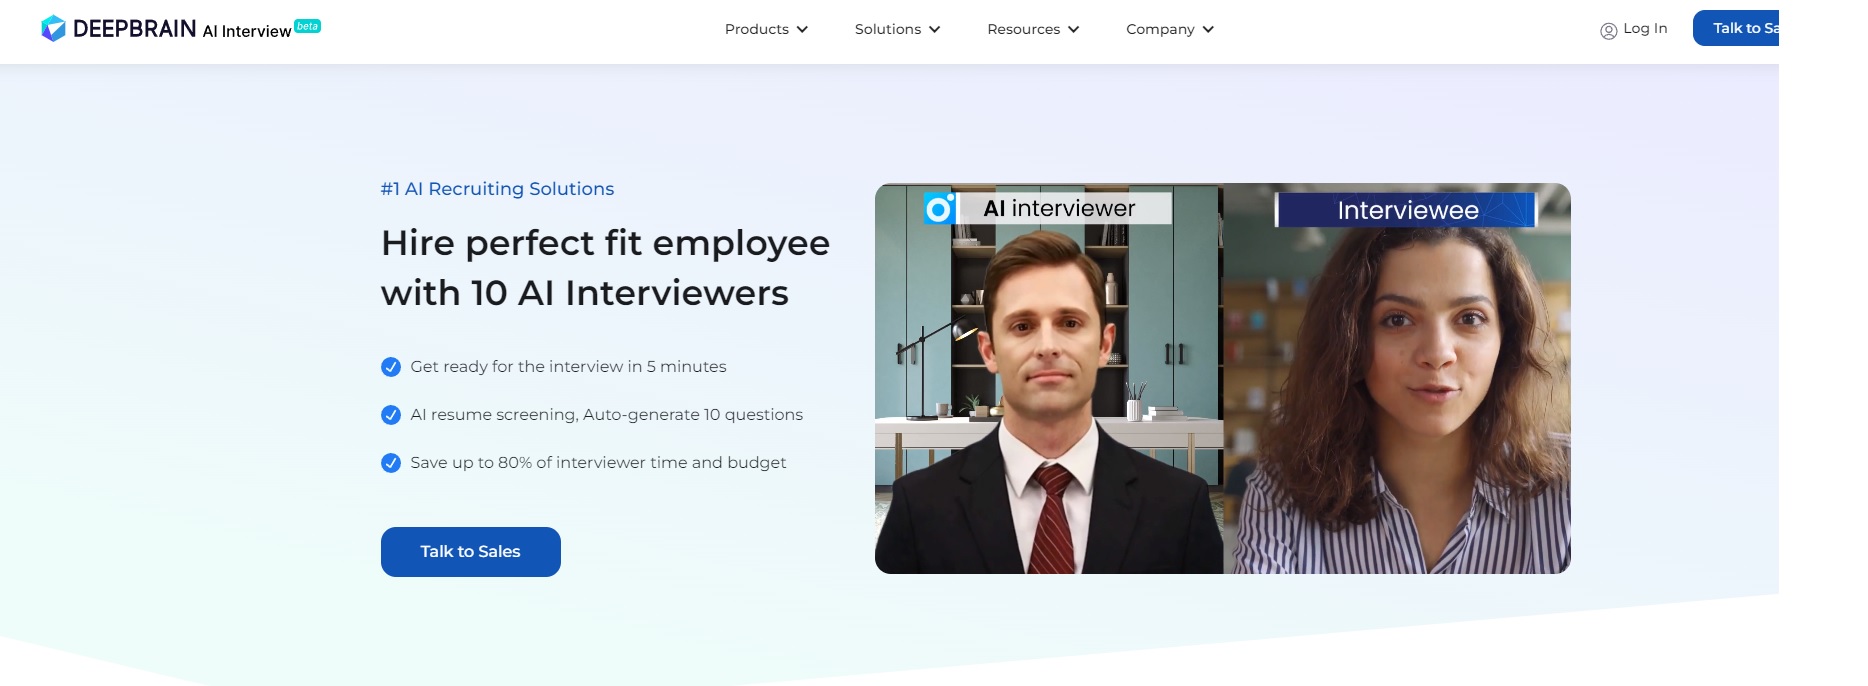Viewport: 1868px width, 686px height.
Task: Click checkmark icon beside 'AI resume screening'
Action: 391,415
